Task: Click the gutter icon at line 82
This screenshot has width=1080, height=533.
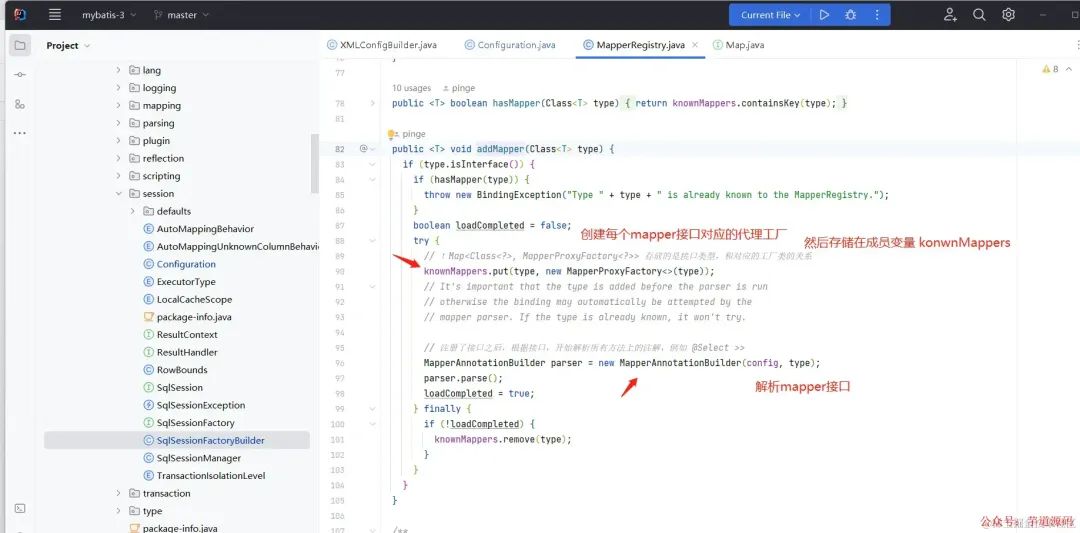Action: pos(363,149)
